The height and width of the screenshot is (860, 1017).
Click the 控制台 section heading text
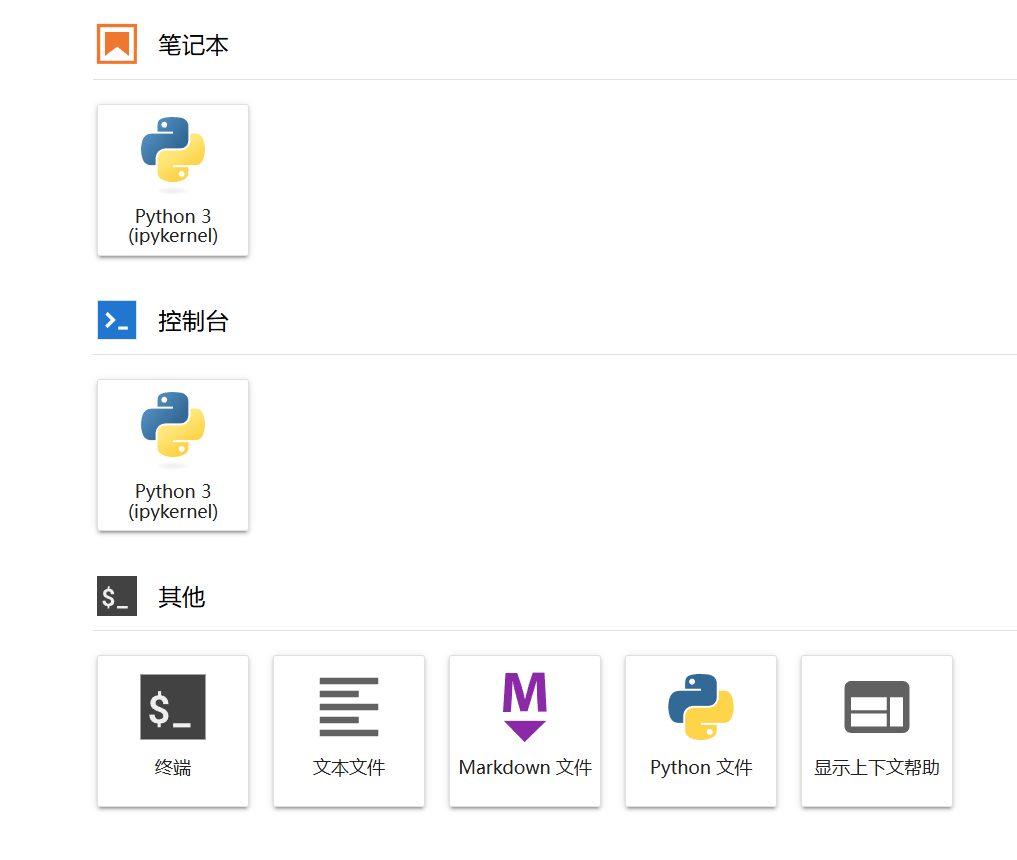(193, 321)
